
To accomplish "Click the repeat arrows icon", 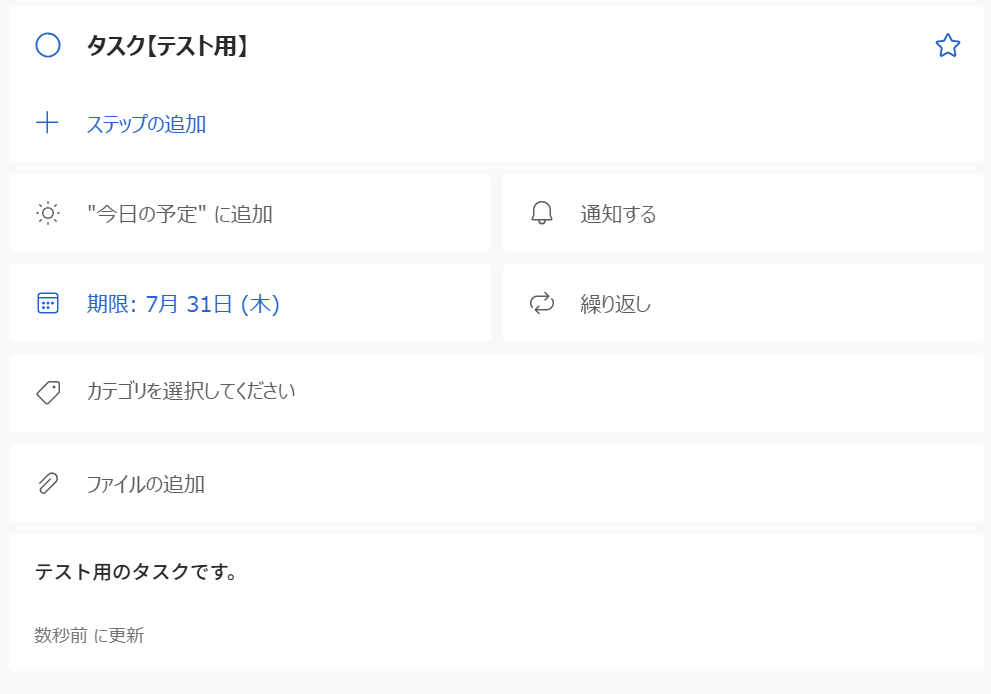I will click(x=541, y=303).
